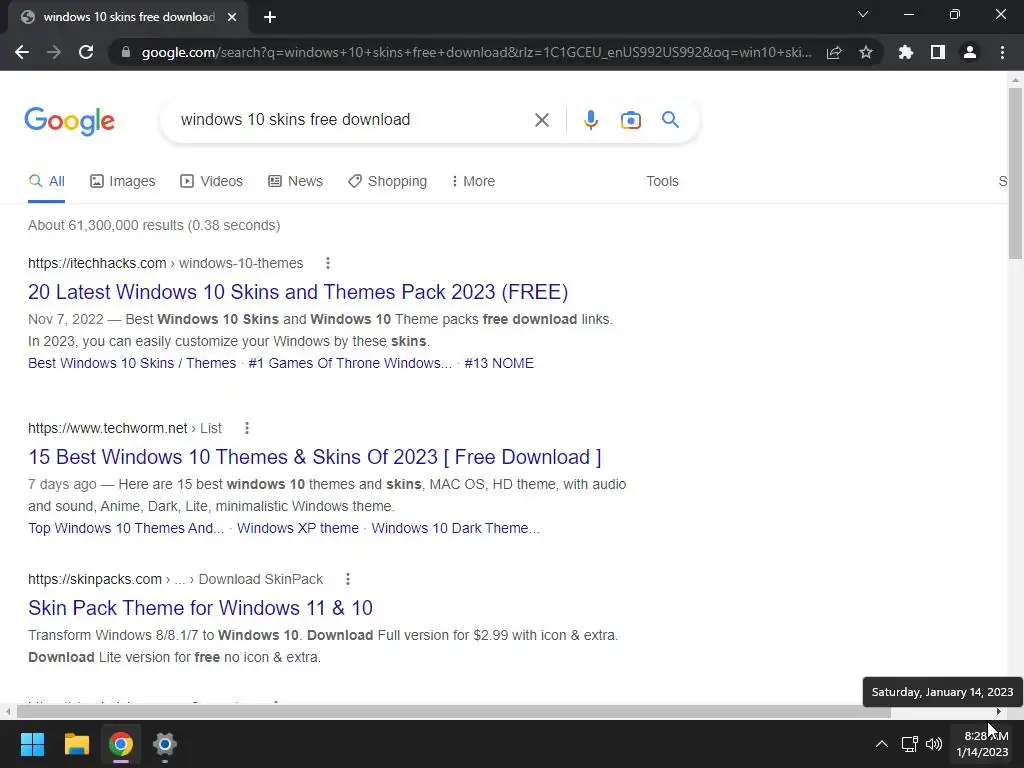Select the All results tab
This screenshot has width=1024, height=768.
point(46,181)
